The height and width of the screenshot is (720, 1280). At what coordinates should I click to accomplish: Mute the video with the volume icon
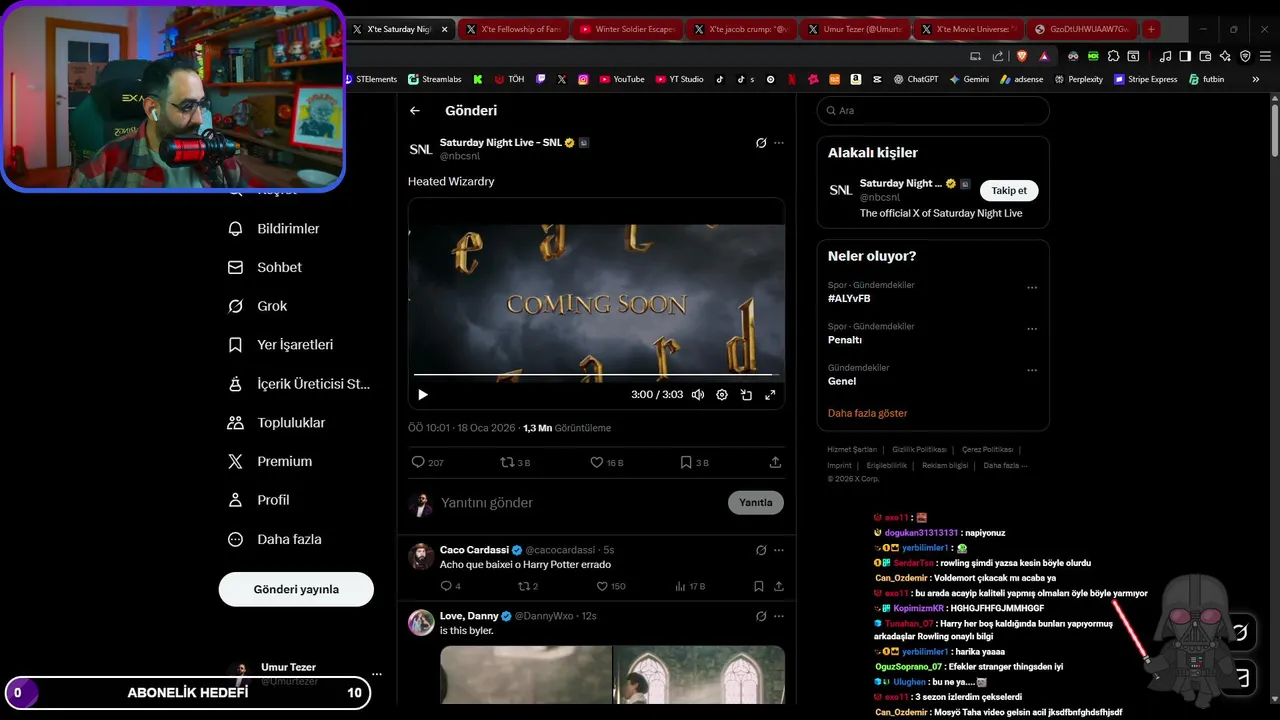click(x=698, y=395)
